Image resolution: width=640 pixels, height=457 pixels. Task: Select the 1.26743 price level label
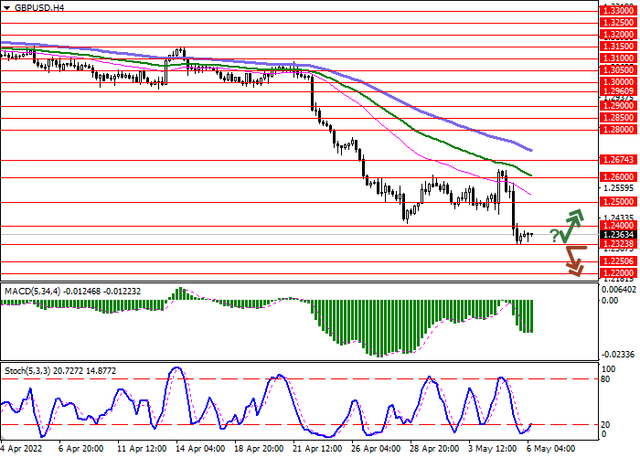(x=618, y=160)
